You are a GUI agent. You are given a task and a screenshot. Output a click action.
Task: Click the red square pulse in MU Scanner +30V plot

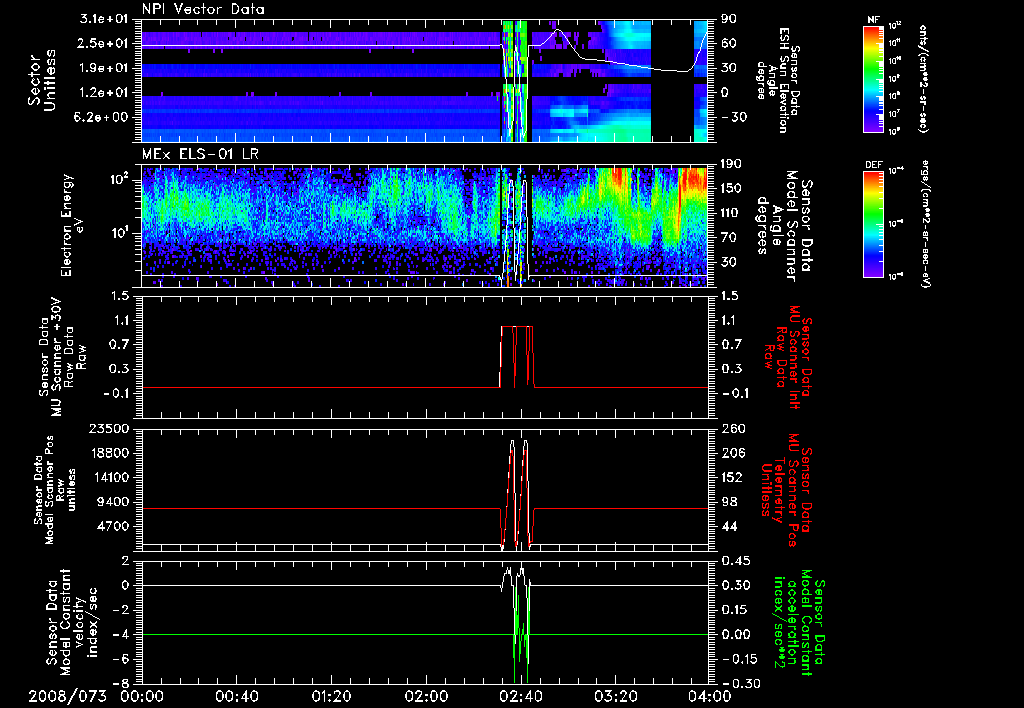tap(517, 356)
